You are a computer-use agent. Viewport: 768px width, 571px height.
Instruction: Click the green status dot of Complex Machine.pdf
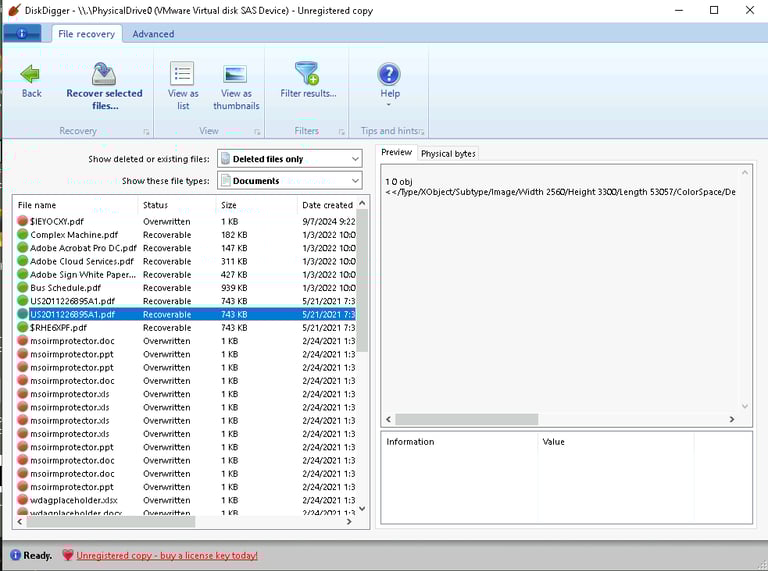pyautogui.click(x=23, y=234)
